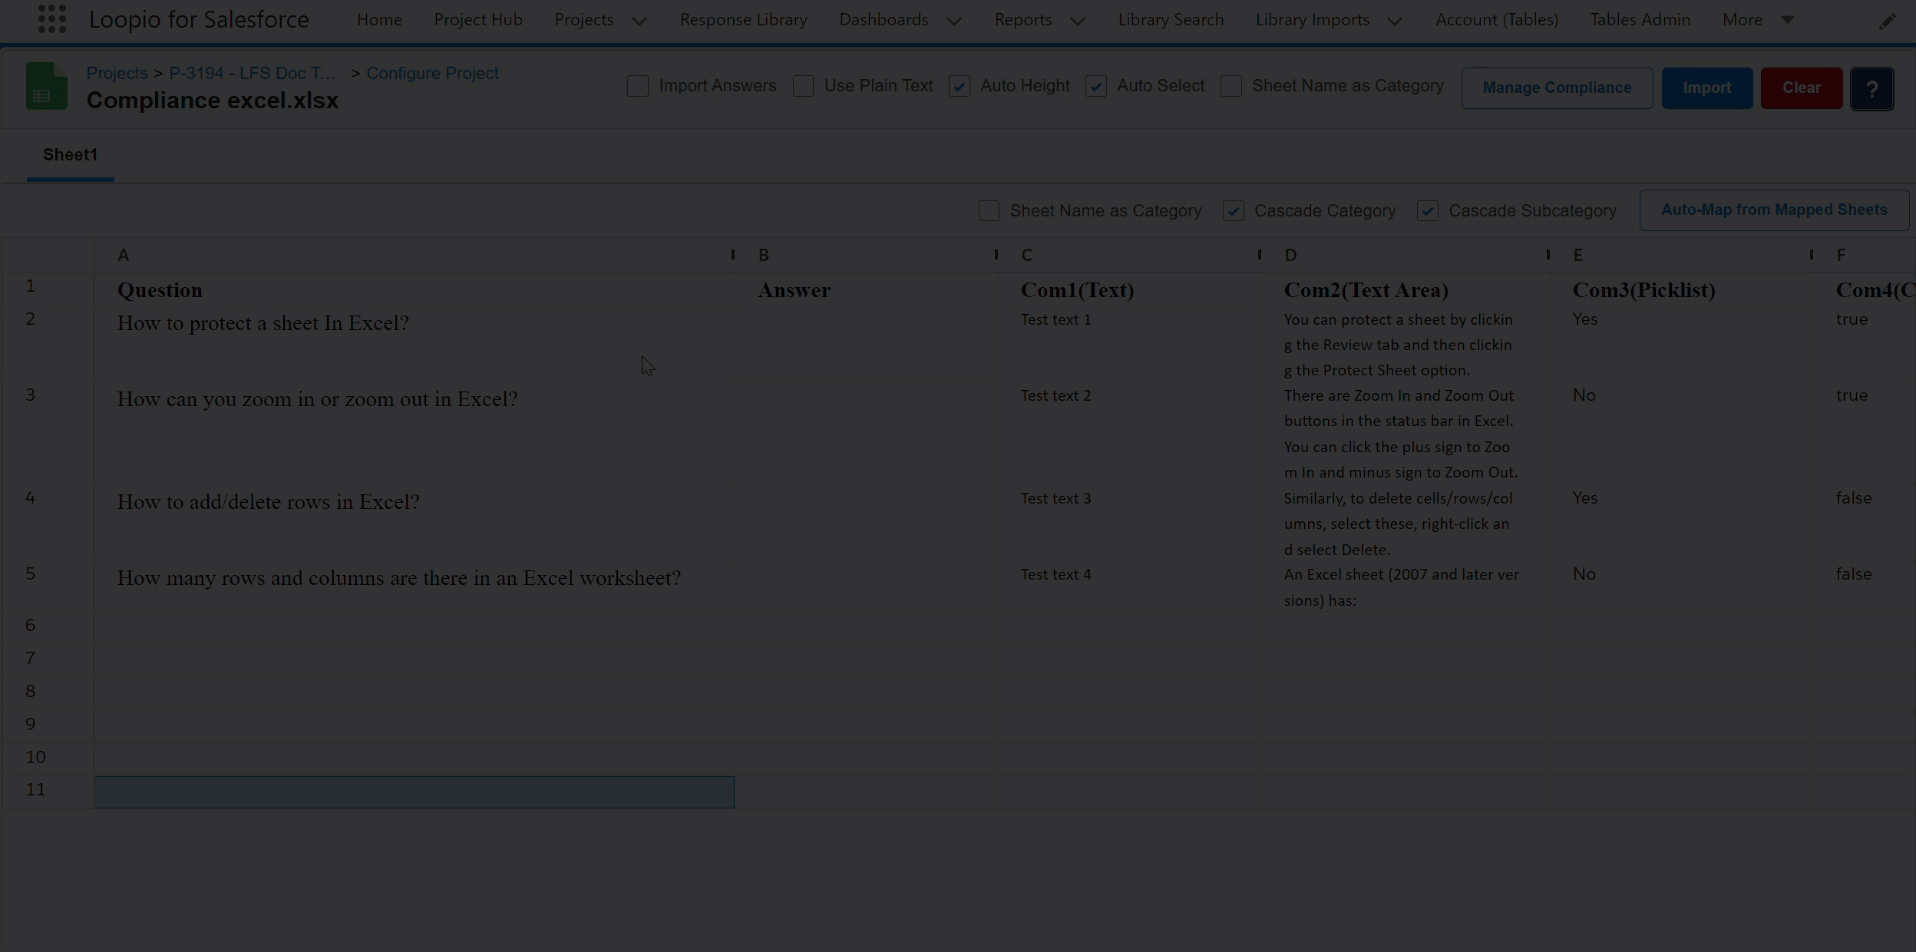Screen dimensions: 1916x952
Task: Click the 'false' cell in row 4
Action: (x=1865, y=523)
